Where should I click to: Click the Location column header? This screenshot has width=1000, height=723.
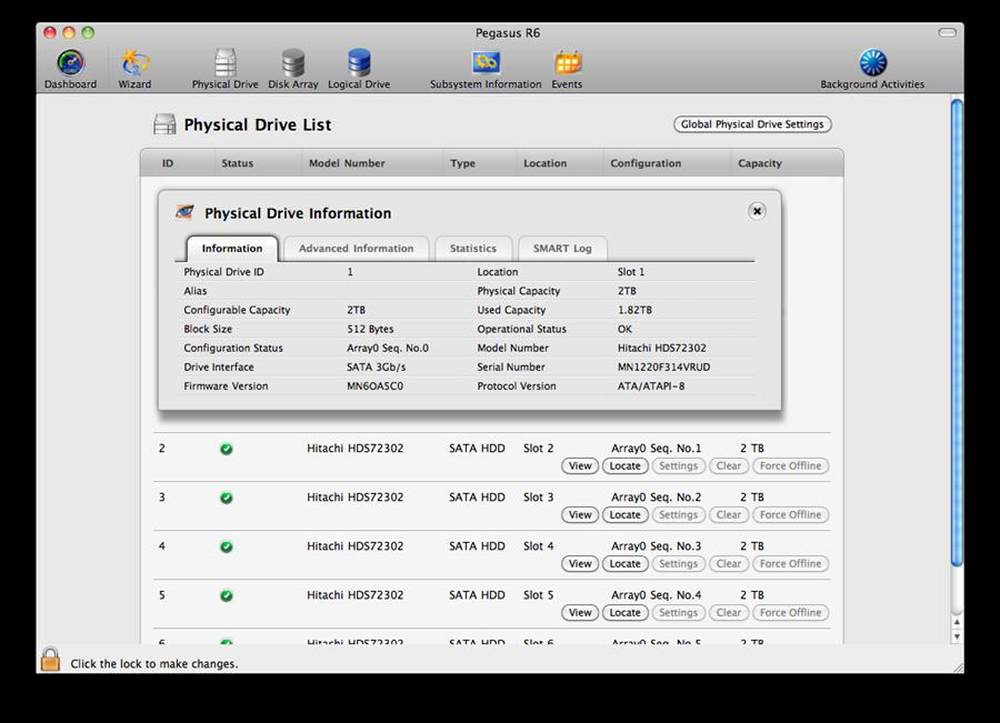tap(545, 163)
